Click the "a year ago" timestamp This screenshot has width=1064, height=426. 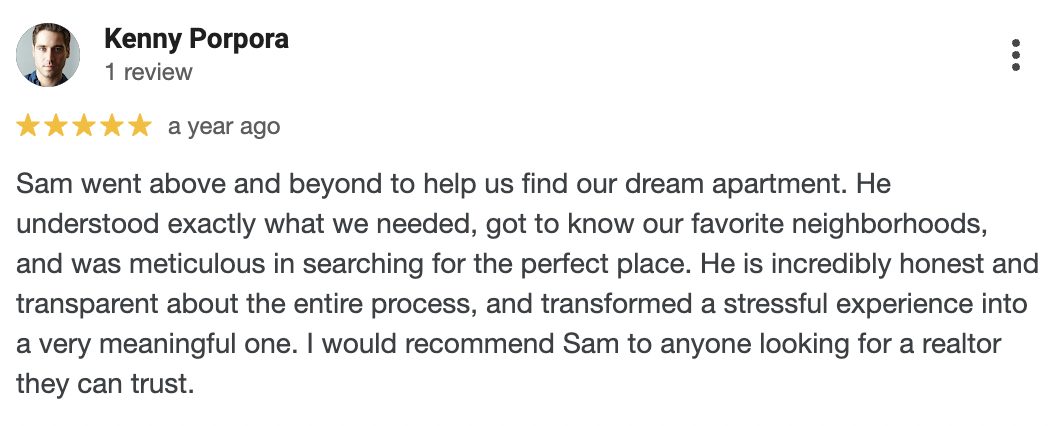pos(224,127)
